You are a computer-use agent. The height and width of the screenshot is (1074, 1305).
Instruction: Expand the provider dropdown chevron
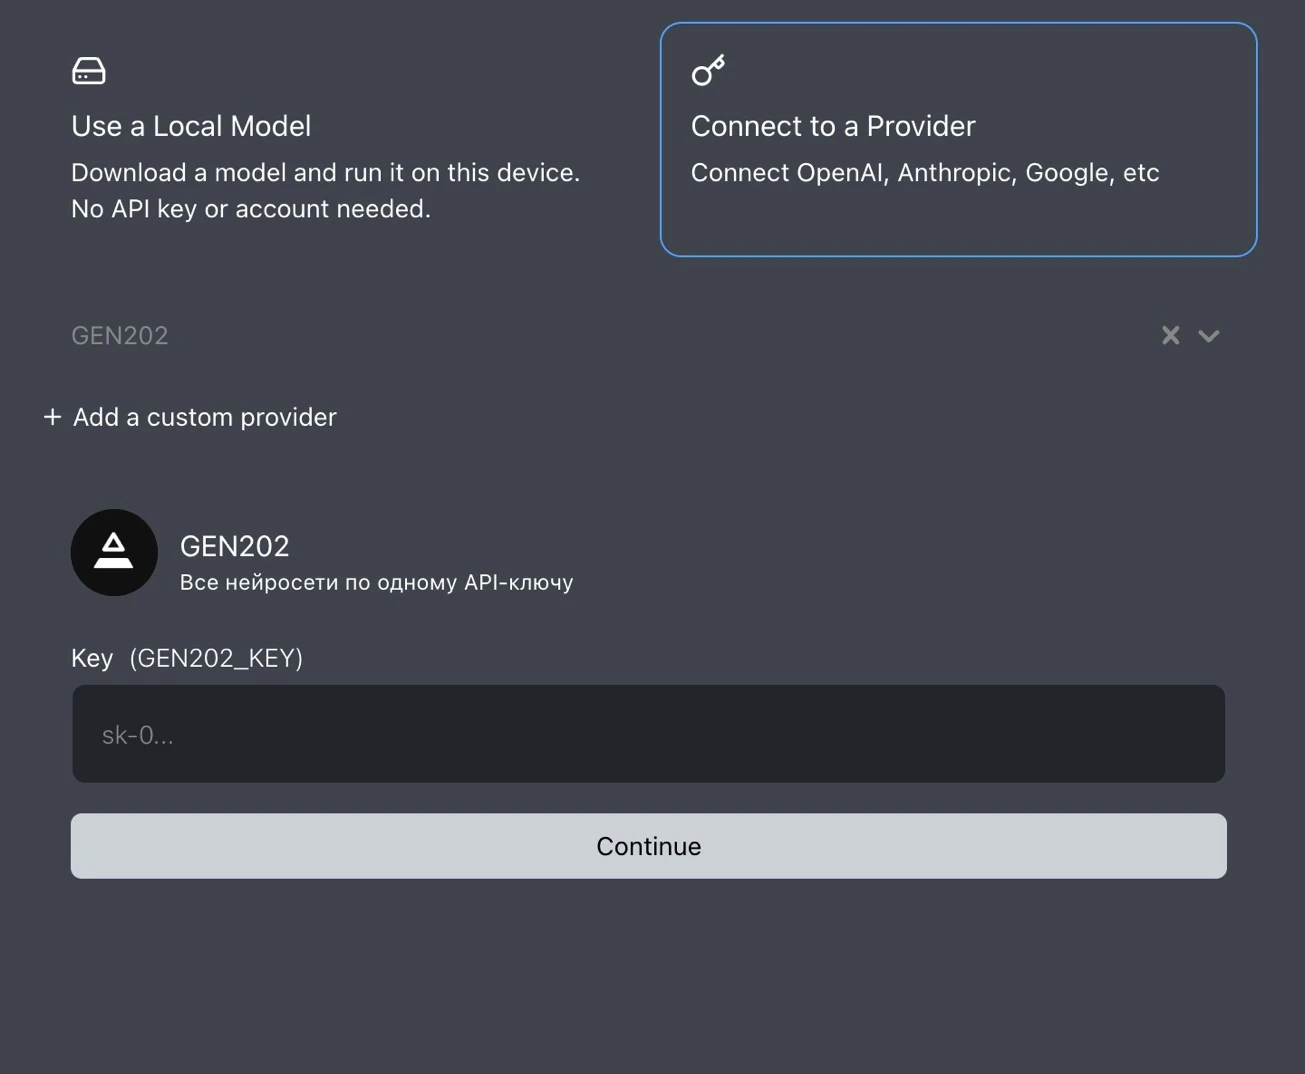point(1209,336)
